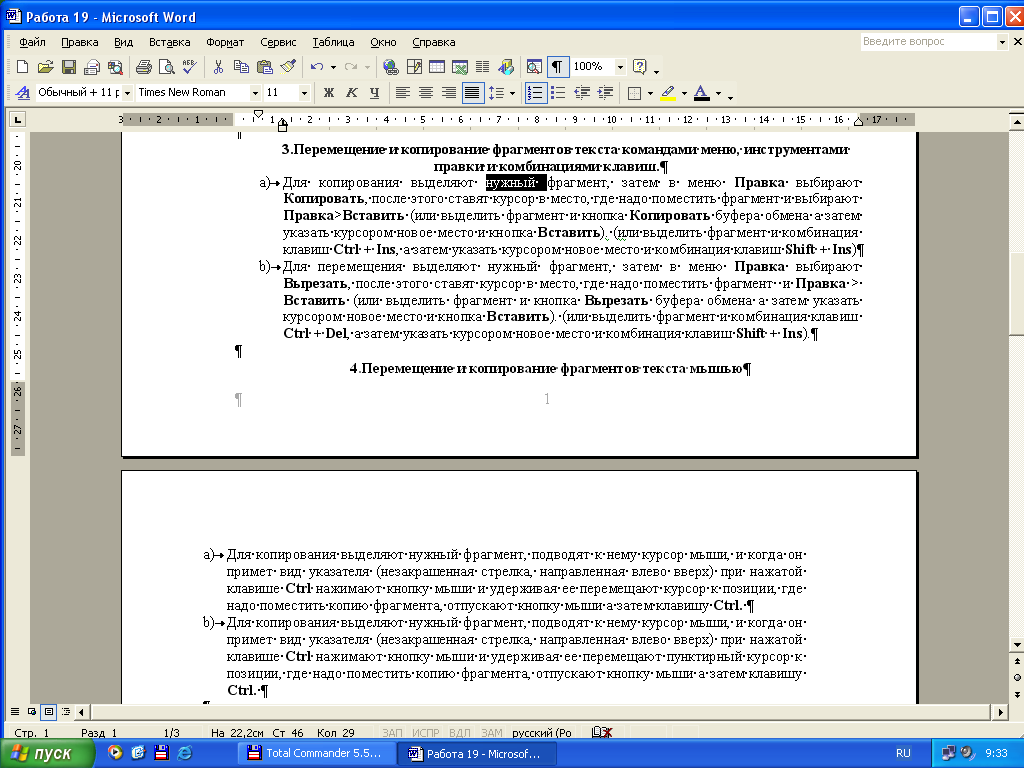
Task: Switch to Outline view button
Action: pos(66,711)
